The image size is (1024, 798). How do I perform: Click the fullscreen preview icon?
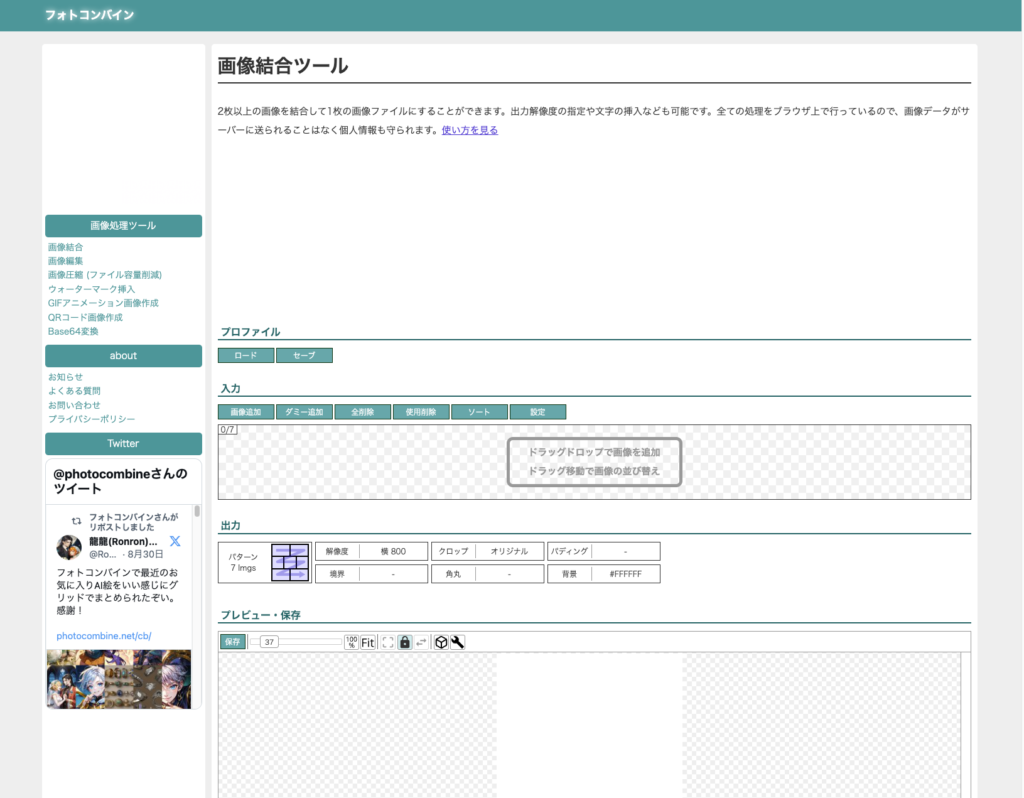(388, 642)
